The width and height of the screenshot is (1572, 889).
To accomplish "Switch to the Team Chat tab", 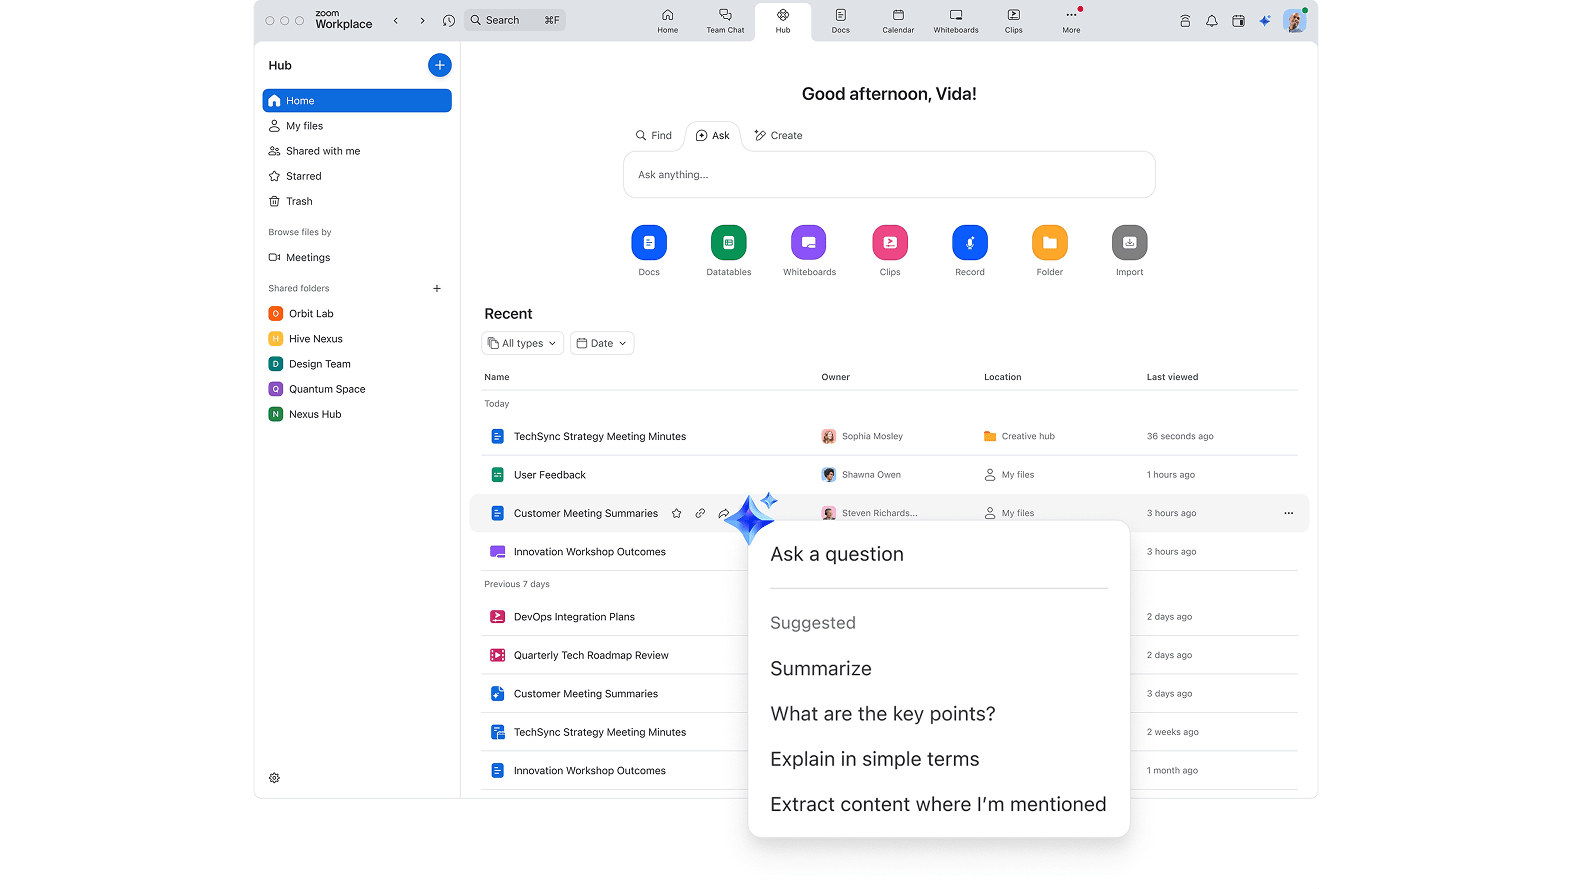I will tap(725, 21).
